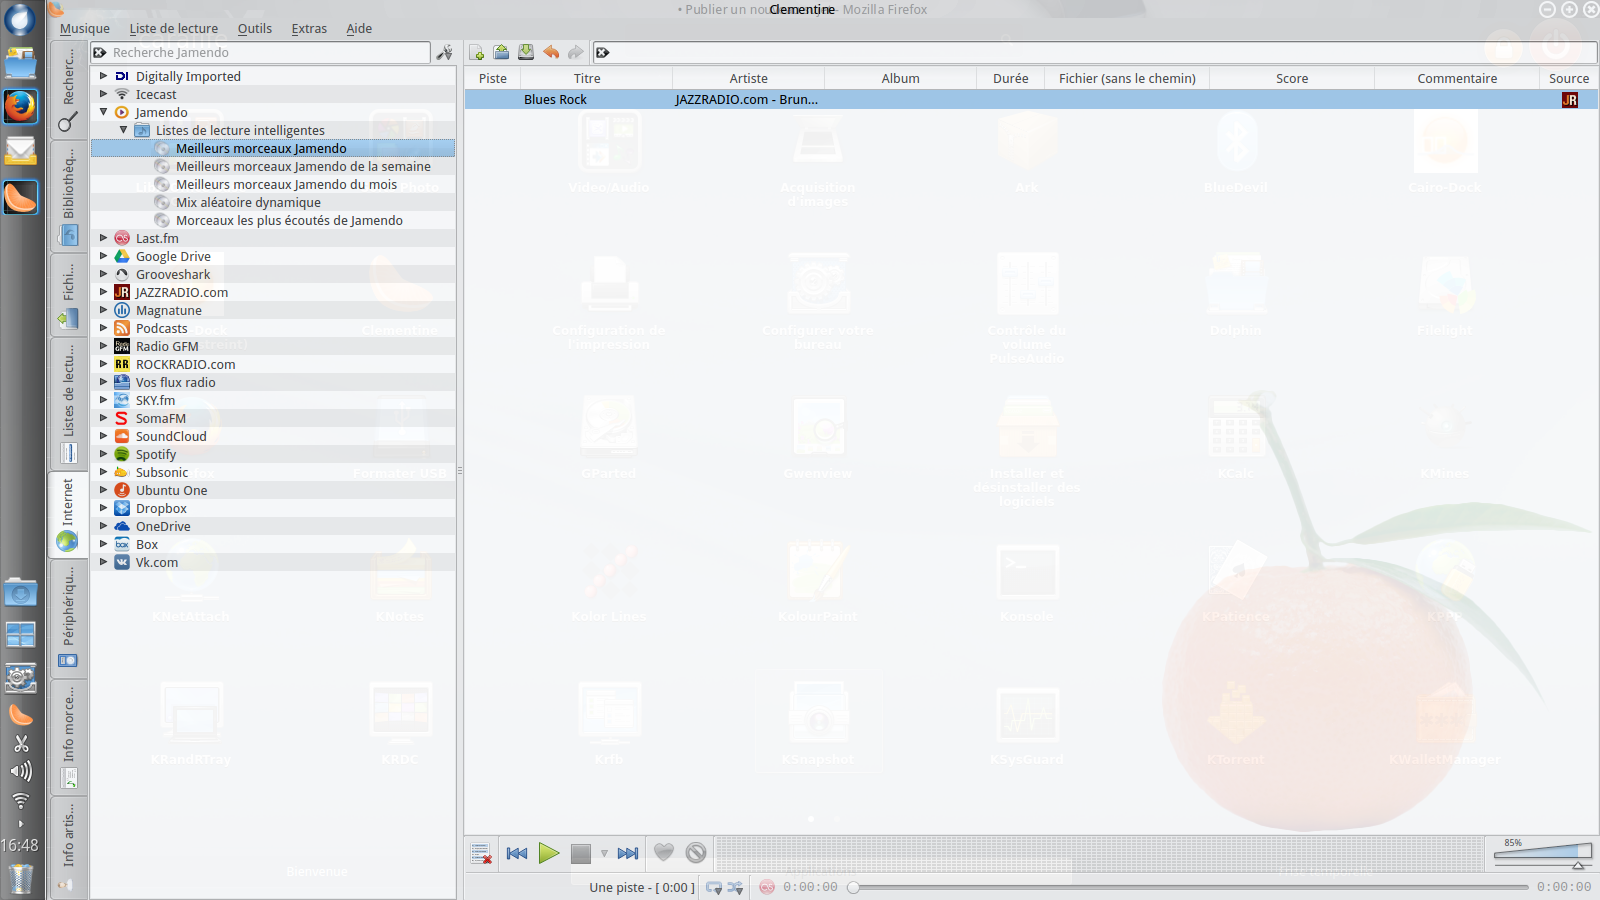Viewport: 1600px width, 900px height.
Task: Click the Podcasts RSS icon
Action: pyautogui.click(x=122, y=328)
